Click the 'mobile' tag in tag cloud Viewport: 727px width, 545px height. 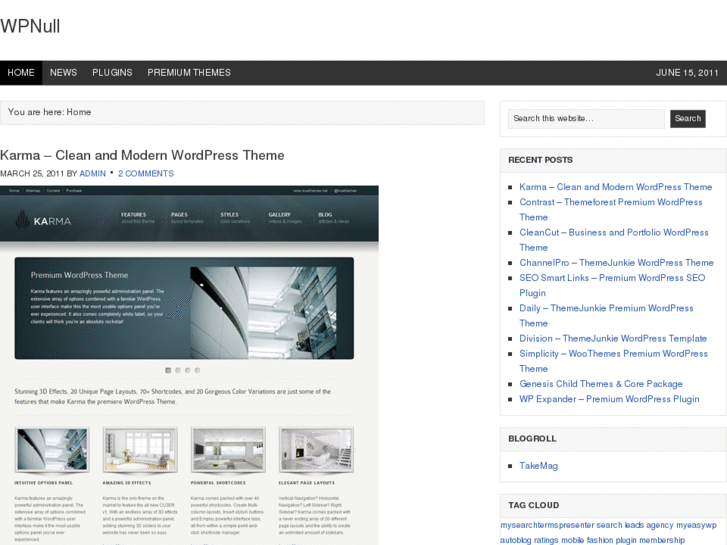coord(573,540)
